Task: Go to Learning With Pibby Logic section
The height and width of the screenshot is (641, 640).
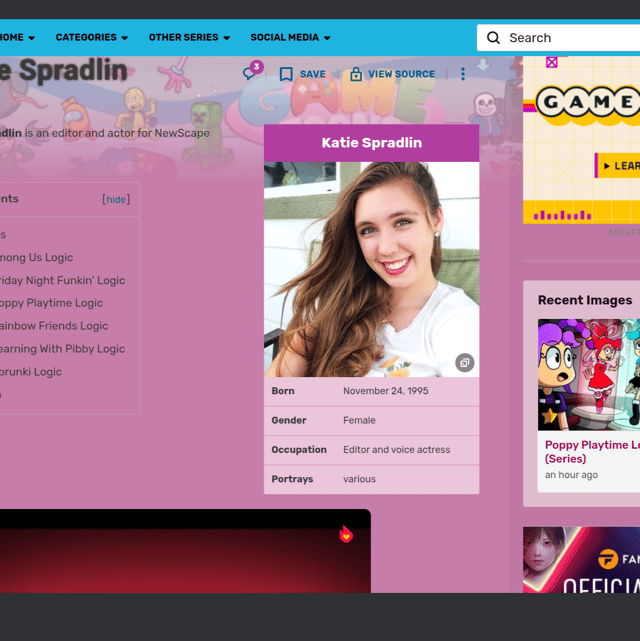Action: [x=62, y=349]
